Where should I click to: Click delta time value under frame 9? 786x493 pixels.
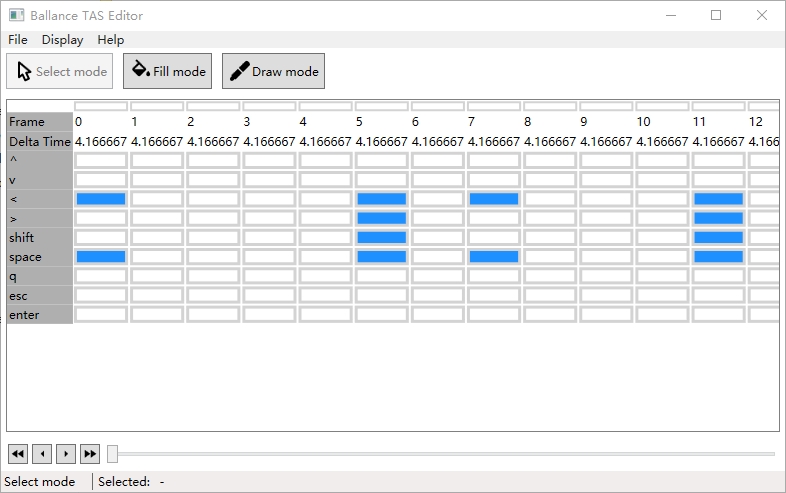coord(606,142)
